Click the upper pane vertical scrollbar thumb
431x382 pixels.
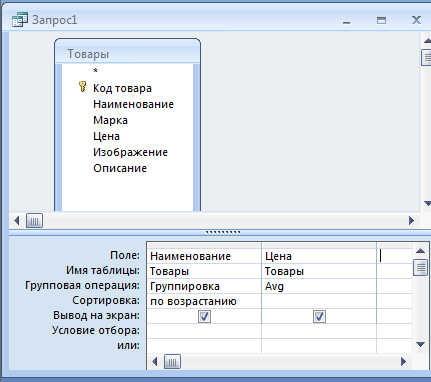click(x=427, y=57)
